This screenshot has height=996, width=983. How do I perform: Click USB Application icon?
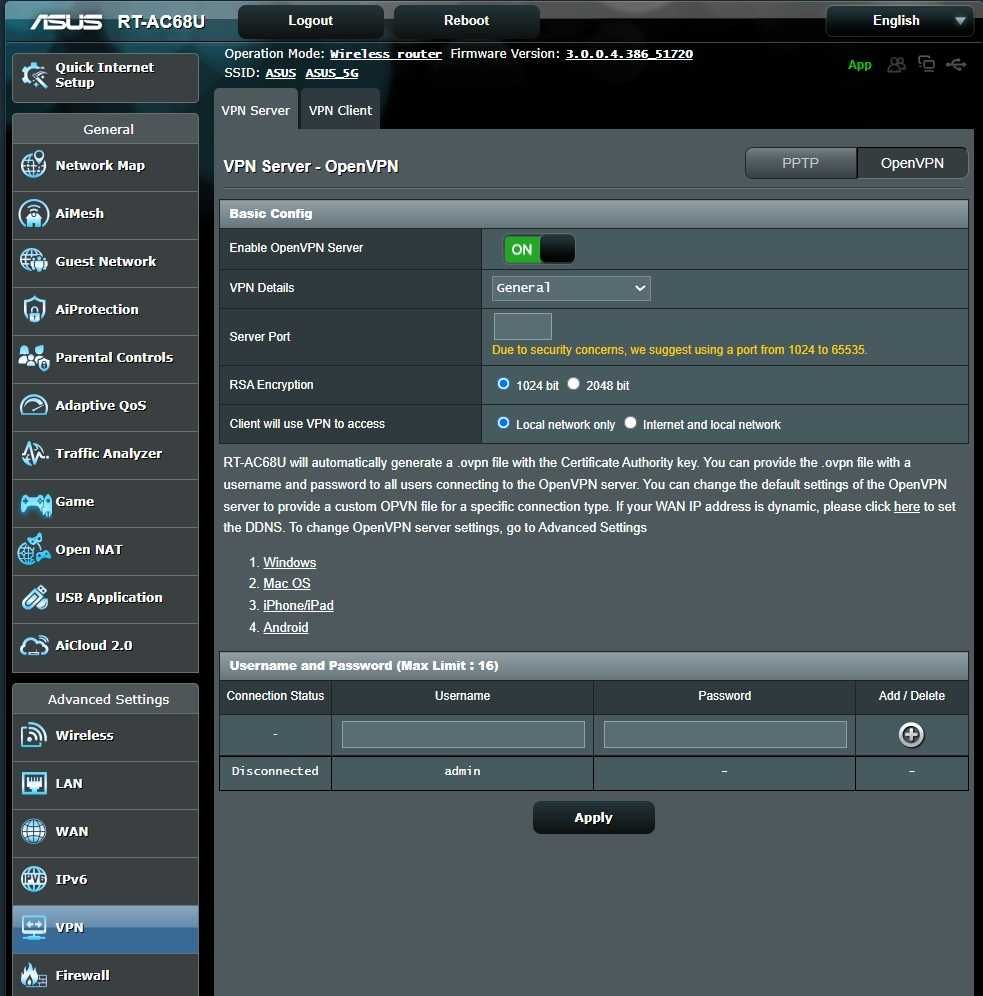[34, 598]
